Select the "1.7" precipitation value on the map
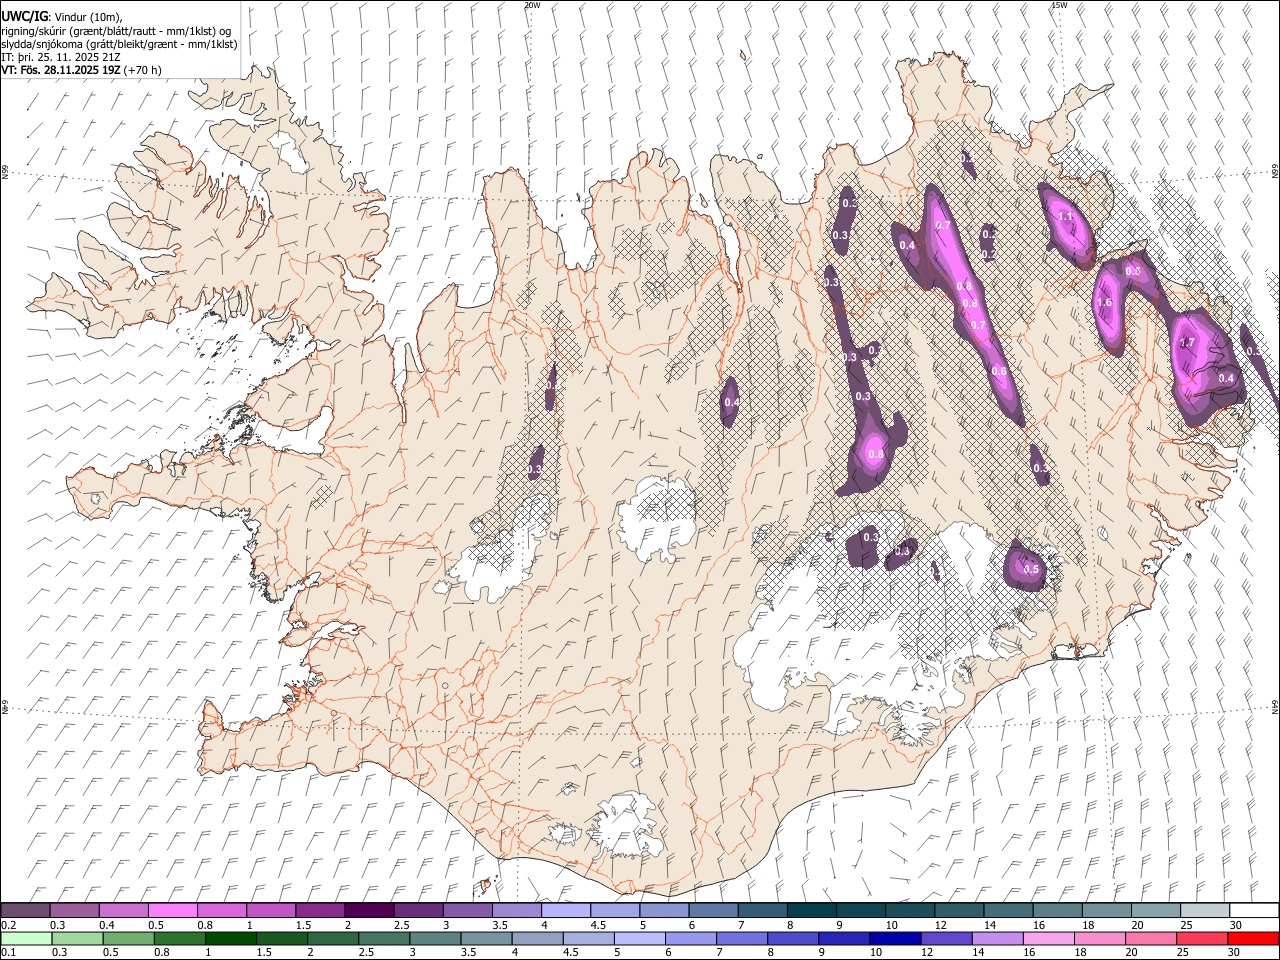This screenshot has height=960, width=1280. 1187,342
